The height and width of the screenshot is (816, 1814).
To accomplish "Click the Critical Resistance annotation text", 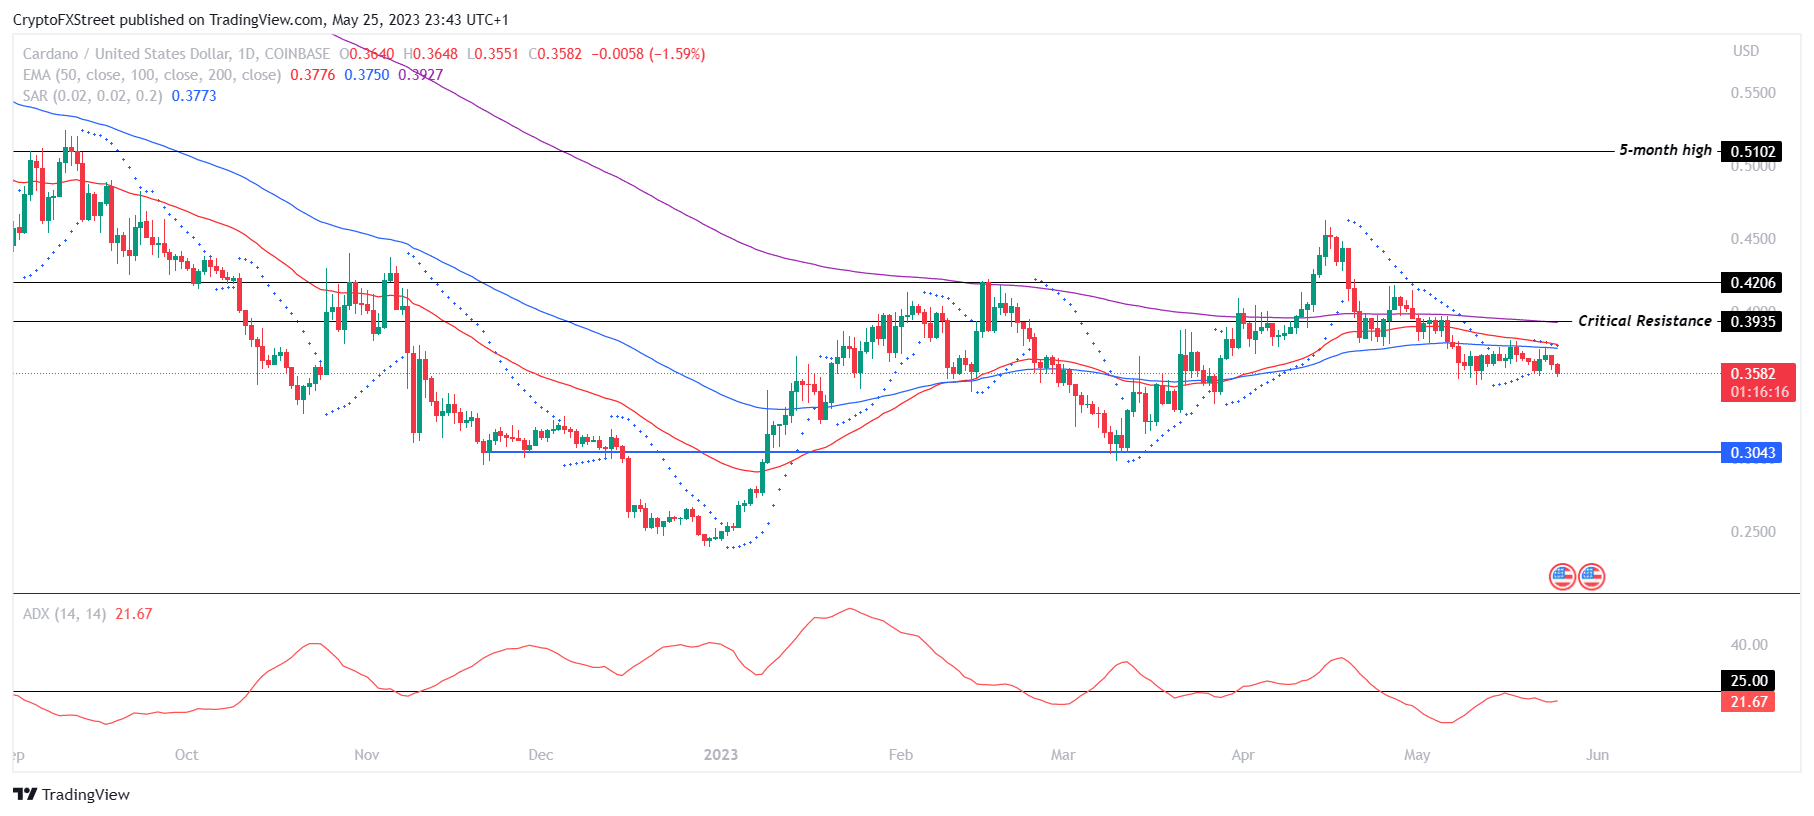I will tap(1645, 321).
